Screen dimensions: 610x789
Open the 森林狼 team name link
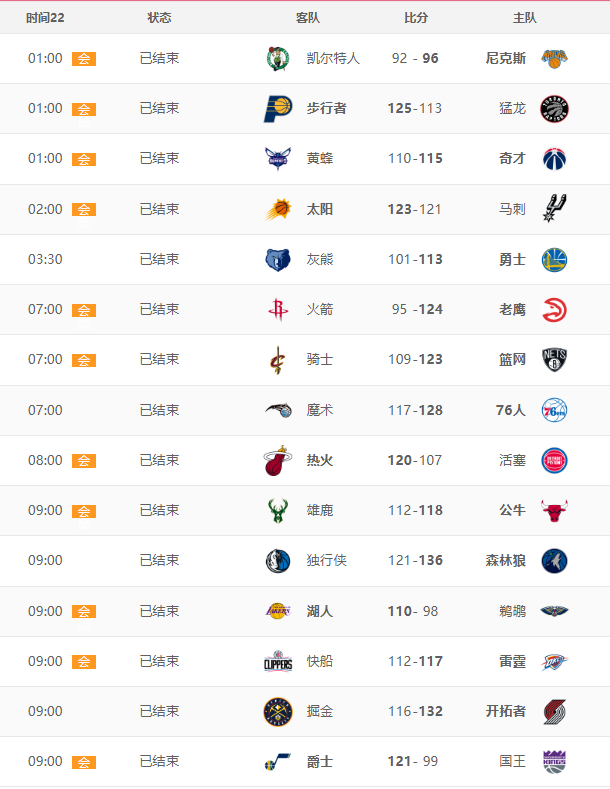(x=505, y=561)
